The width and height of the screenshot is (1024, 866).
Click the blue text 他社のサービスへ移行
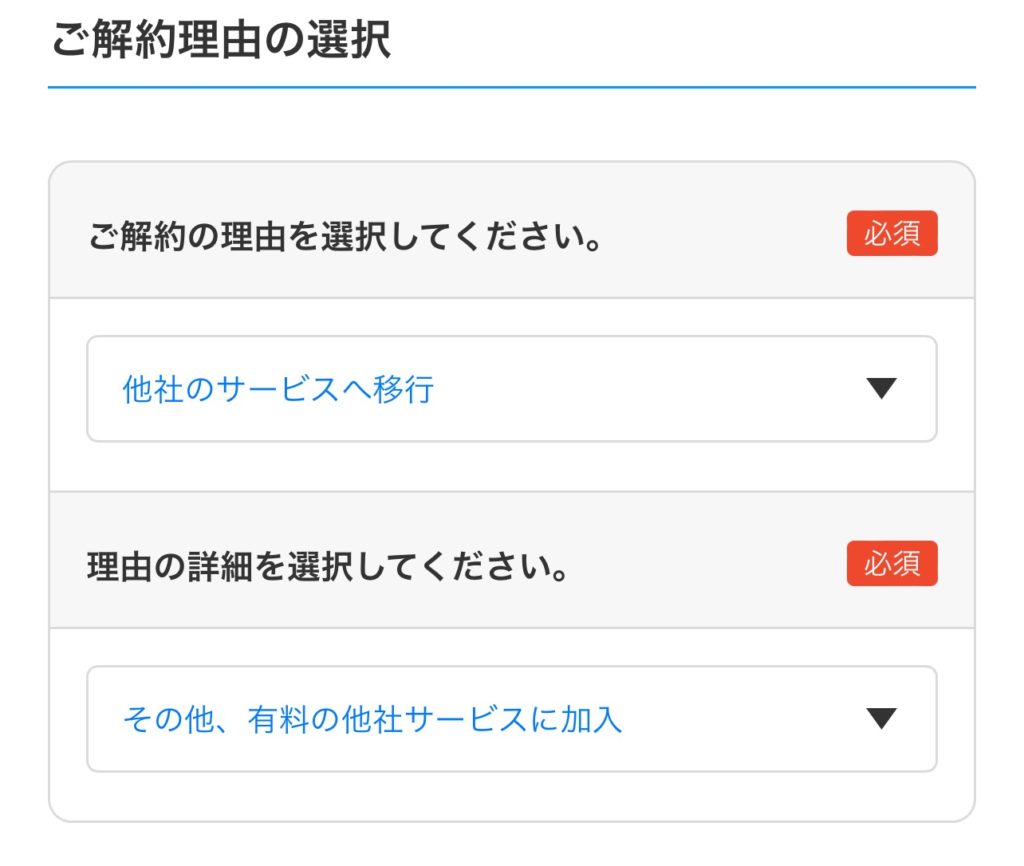(278, 389)
